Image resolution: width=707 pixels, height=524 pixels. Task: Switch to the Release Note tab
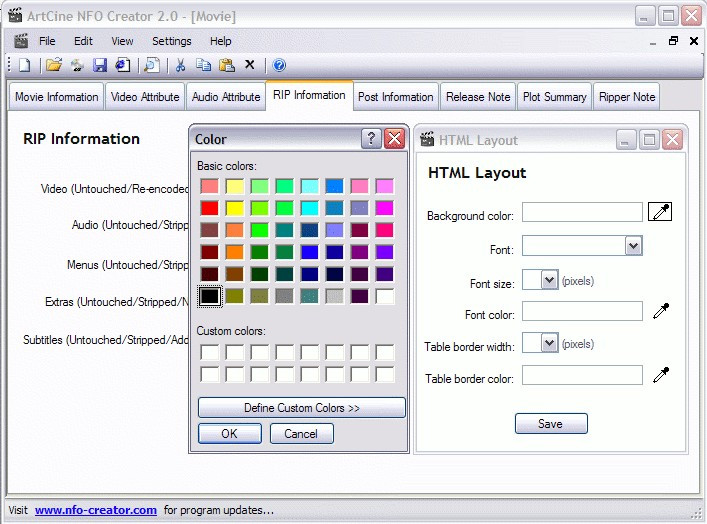478,97
